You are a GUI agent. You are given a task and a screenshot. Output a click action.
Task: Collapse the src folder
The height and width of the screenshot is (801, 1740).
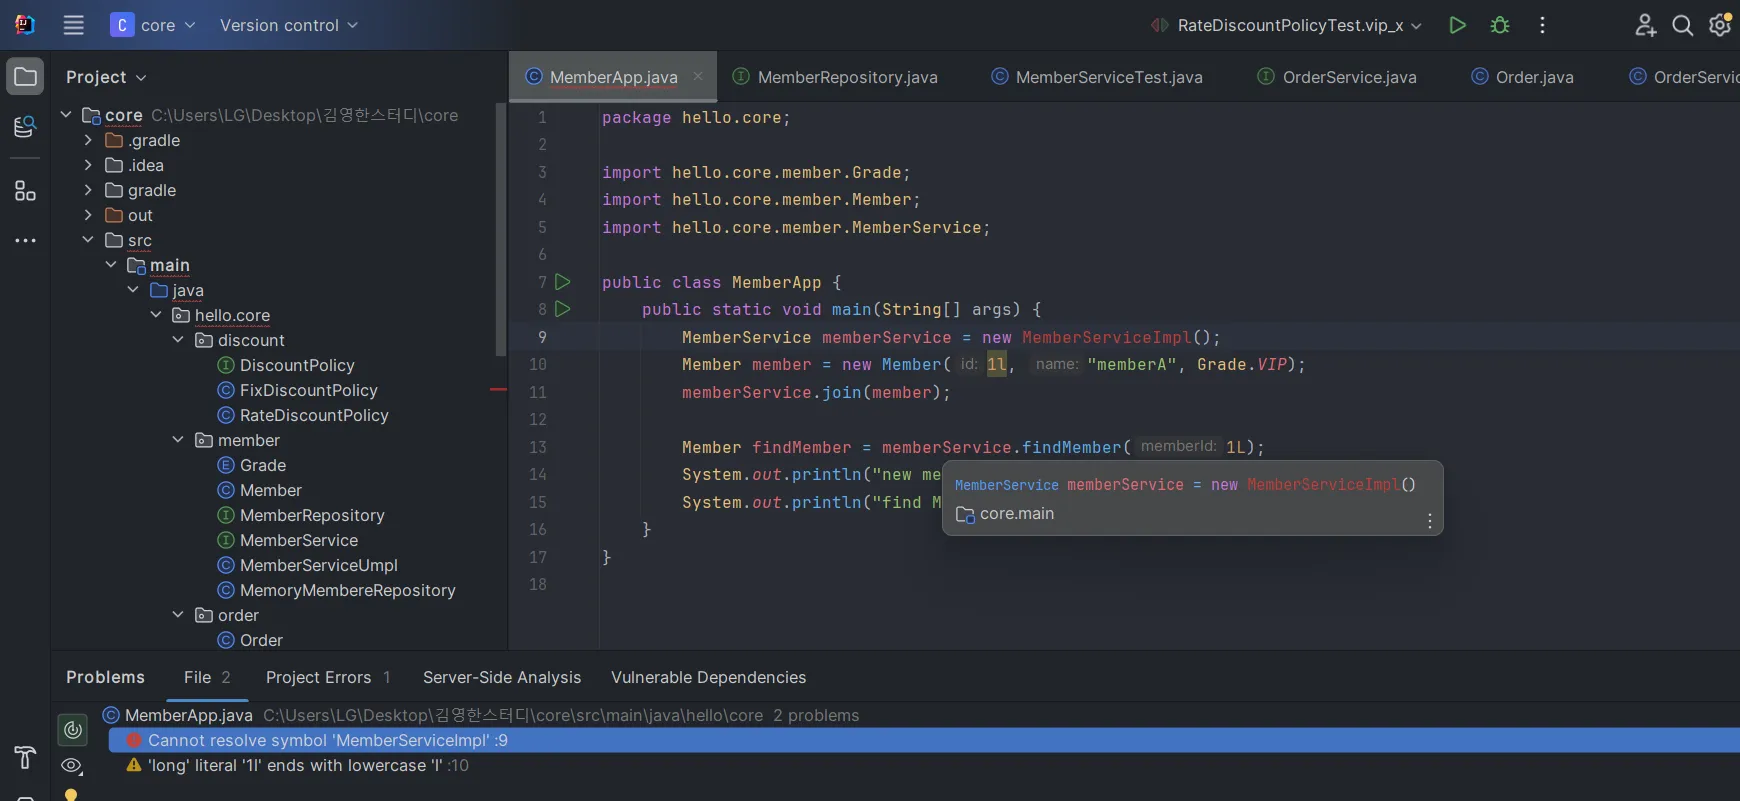click(x=88, y=240)
